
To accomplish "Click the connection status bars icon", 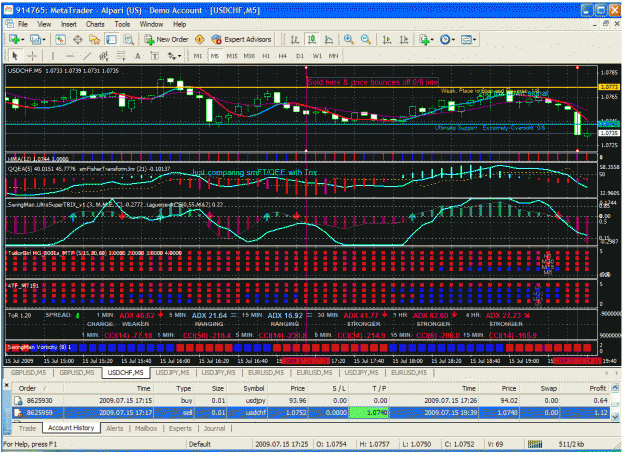I will [x=535, y=444].
